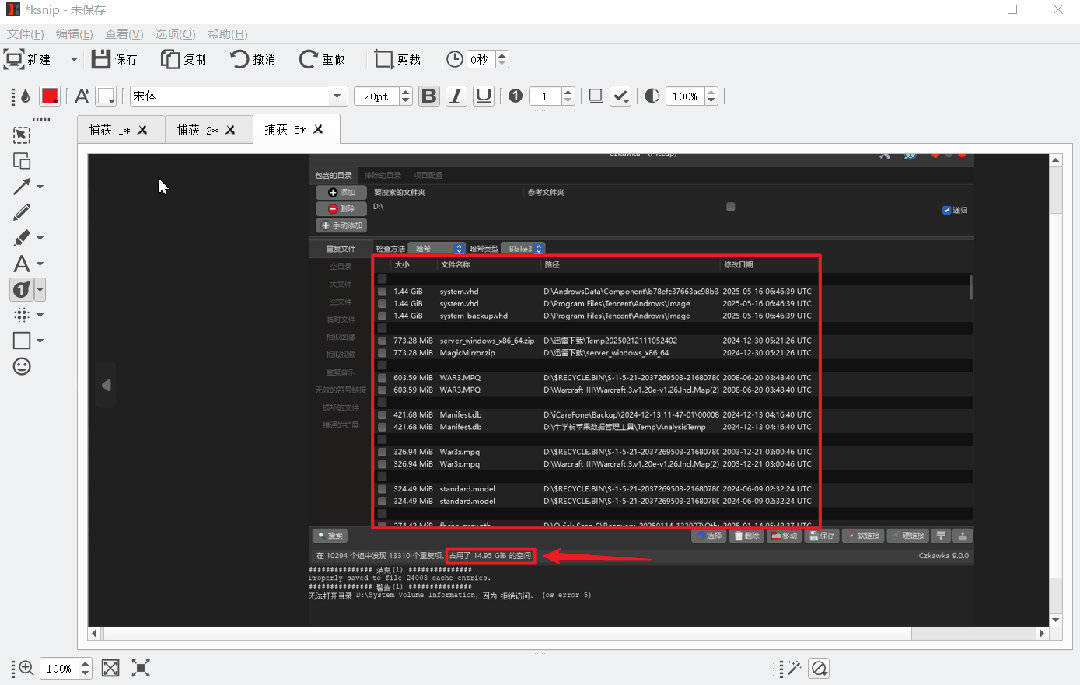Screen dimensions: 1080x685
Task: Expand the Blur tool variants dropdown
Action: pos(40,315)
